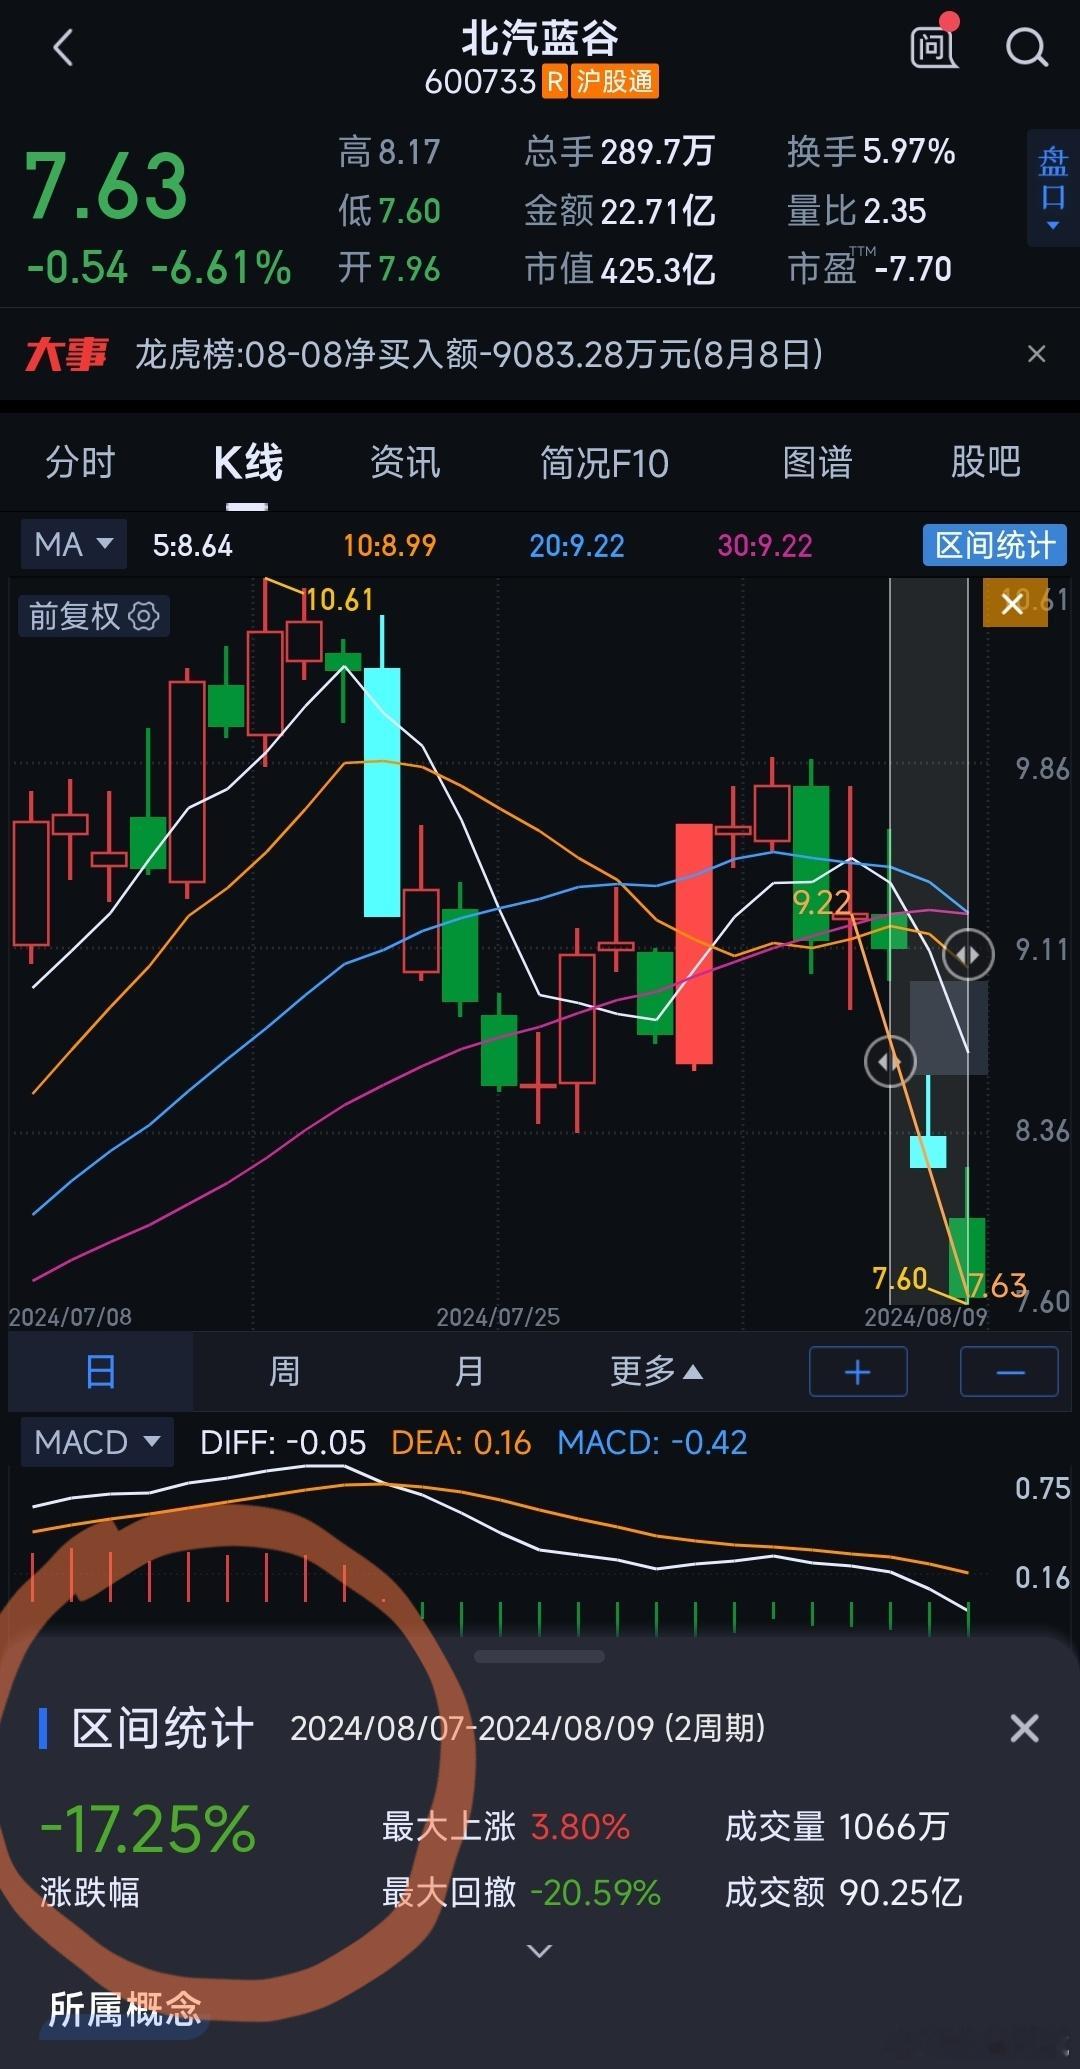Dismiss the 龙虎榜 news banner
Image resolution: width=1080 pixels, height=2069 pixels.
[1037, 354]
